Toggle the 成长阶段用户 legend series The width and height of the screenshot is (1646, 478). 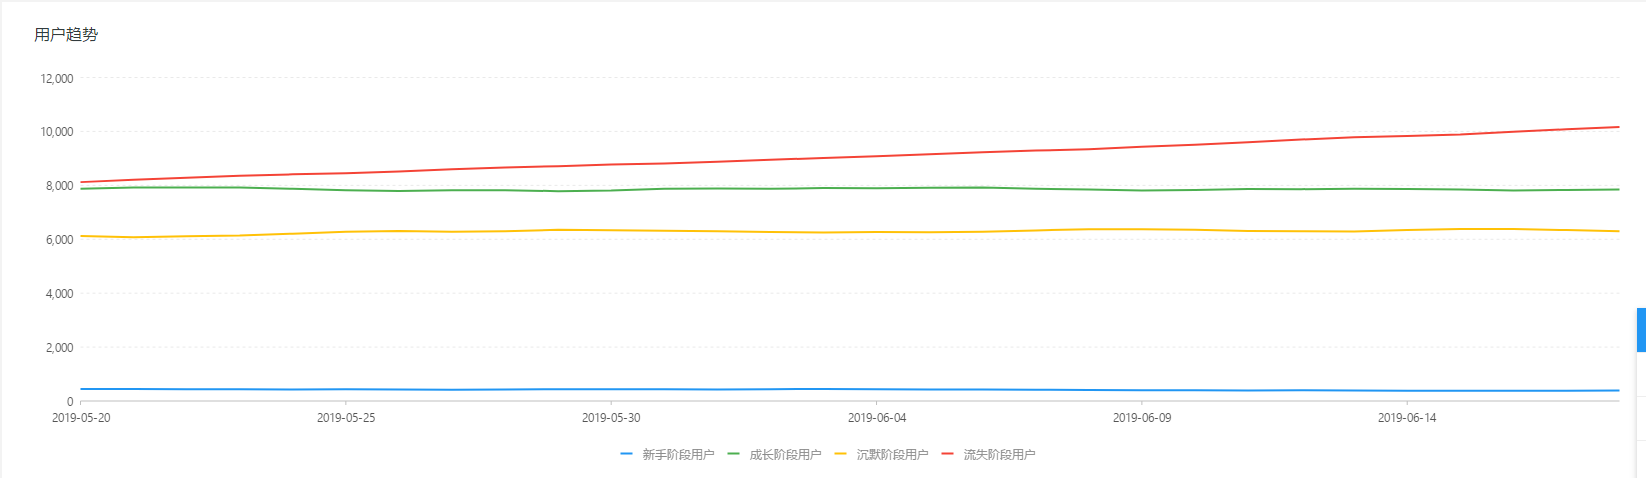tap(785, 454)
